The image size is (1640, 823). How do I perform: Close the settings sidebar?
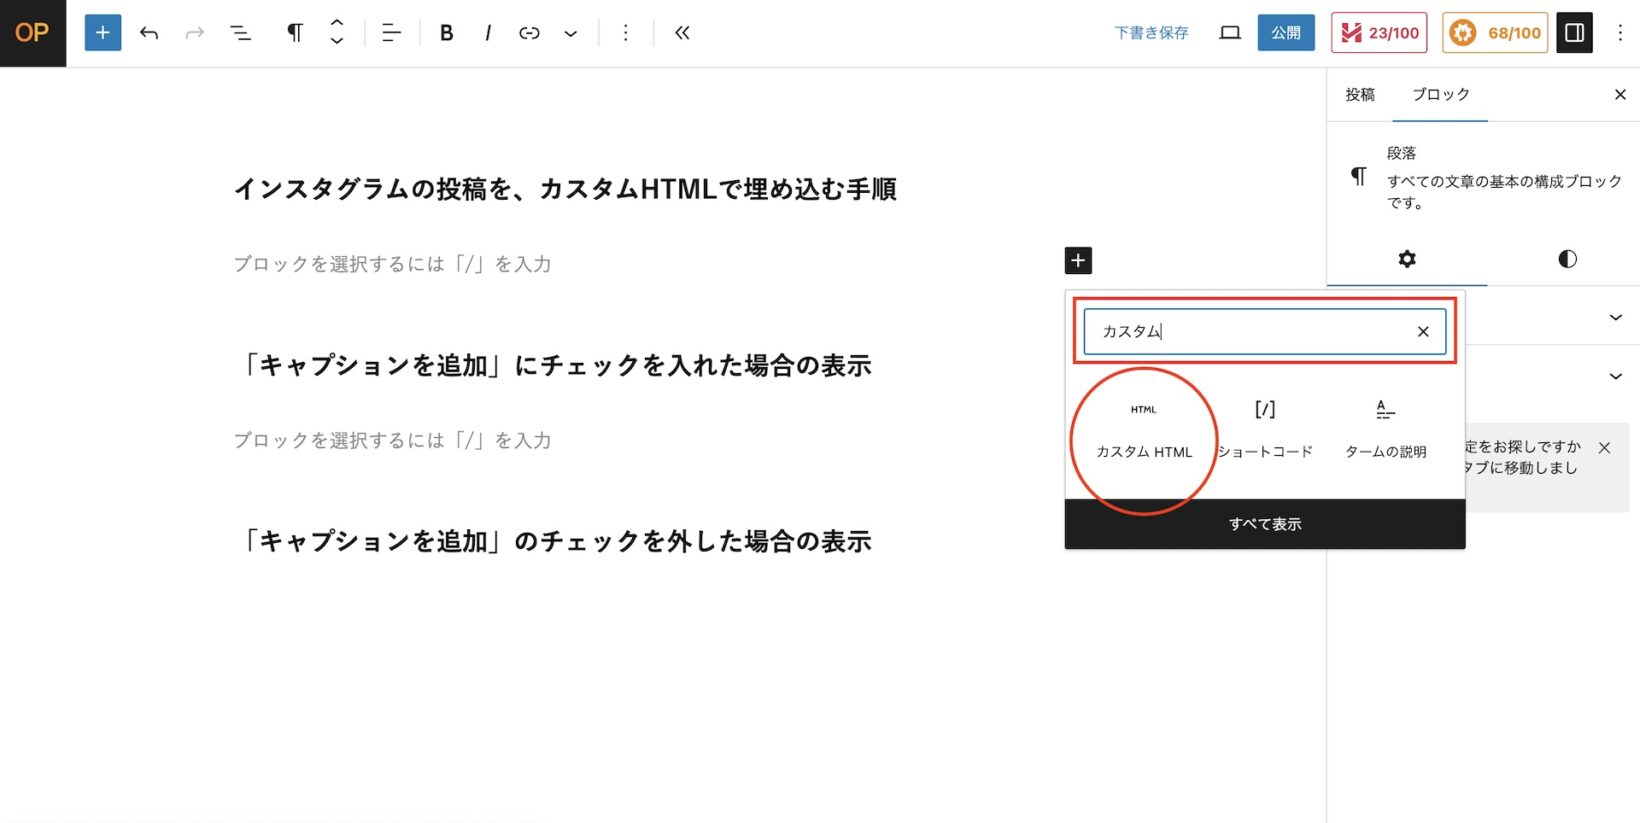1620,94
